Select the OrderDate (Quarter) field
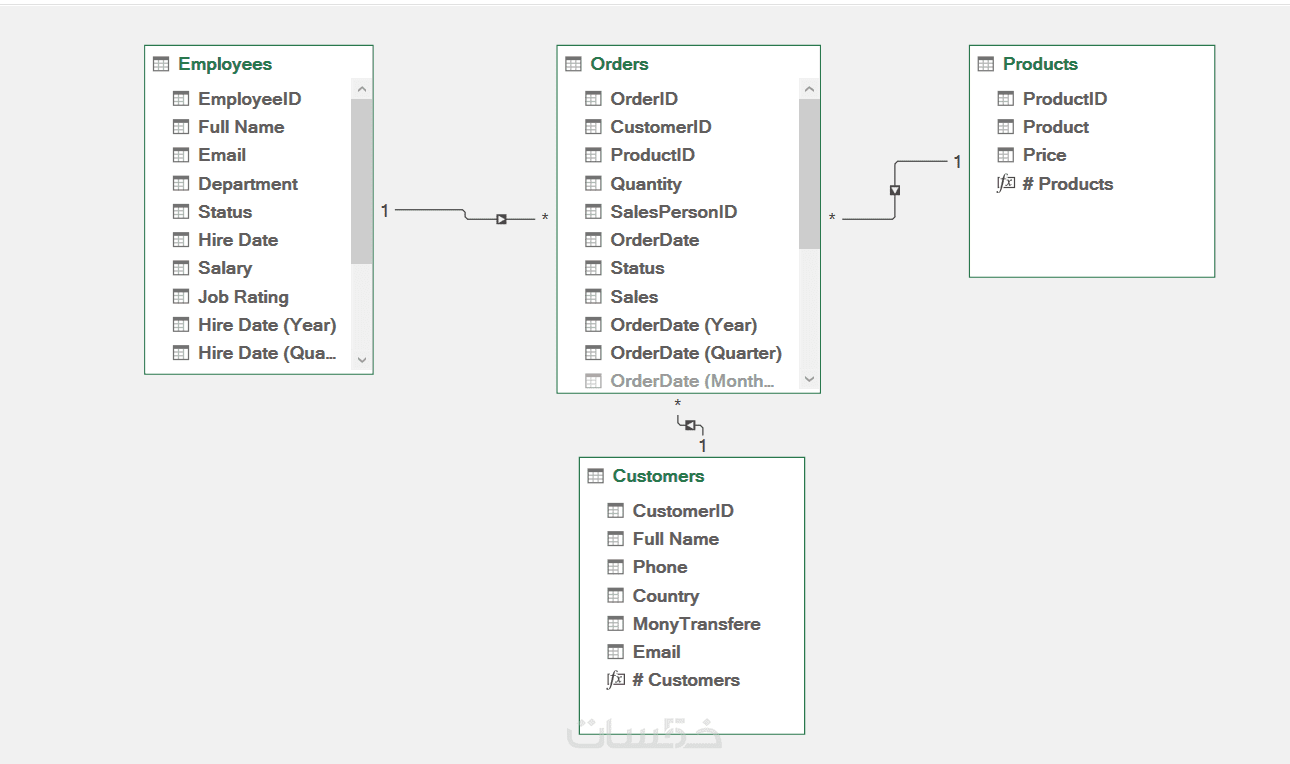Viewport: 1290px width, 764px height. [x=696, y=353]
